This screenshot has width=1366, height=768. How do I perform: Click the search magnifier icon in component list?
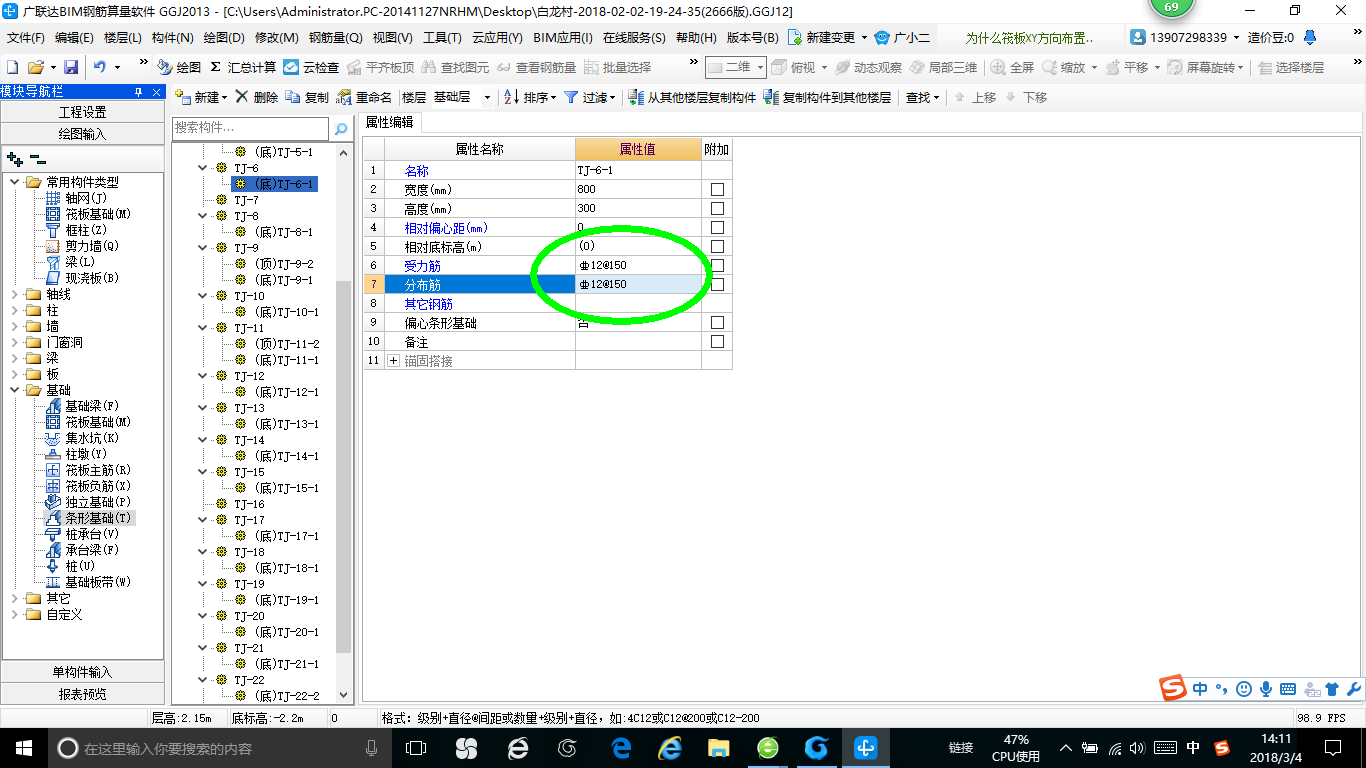click(x=341, y=129)
